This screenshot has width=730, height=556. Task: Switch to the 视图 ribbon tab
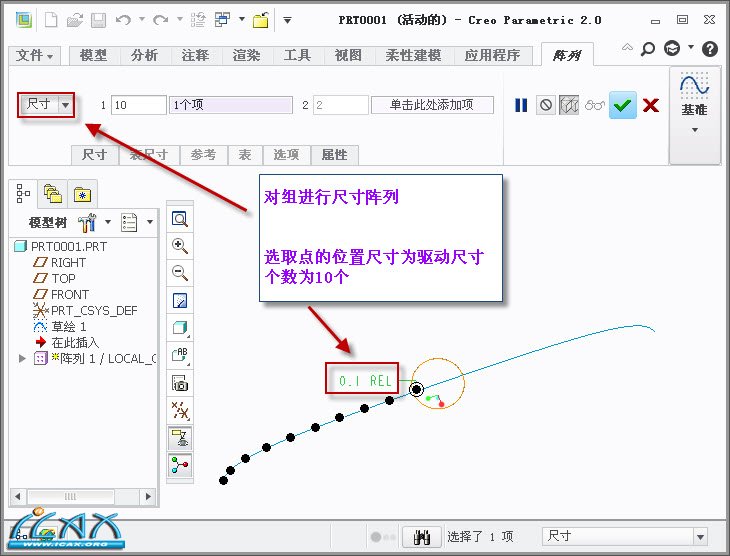tap(348, 55)
